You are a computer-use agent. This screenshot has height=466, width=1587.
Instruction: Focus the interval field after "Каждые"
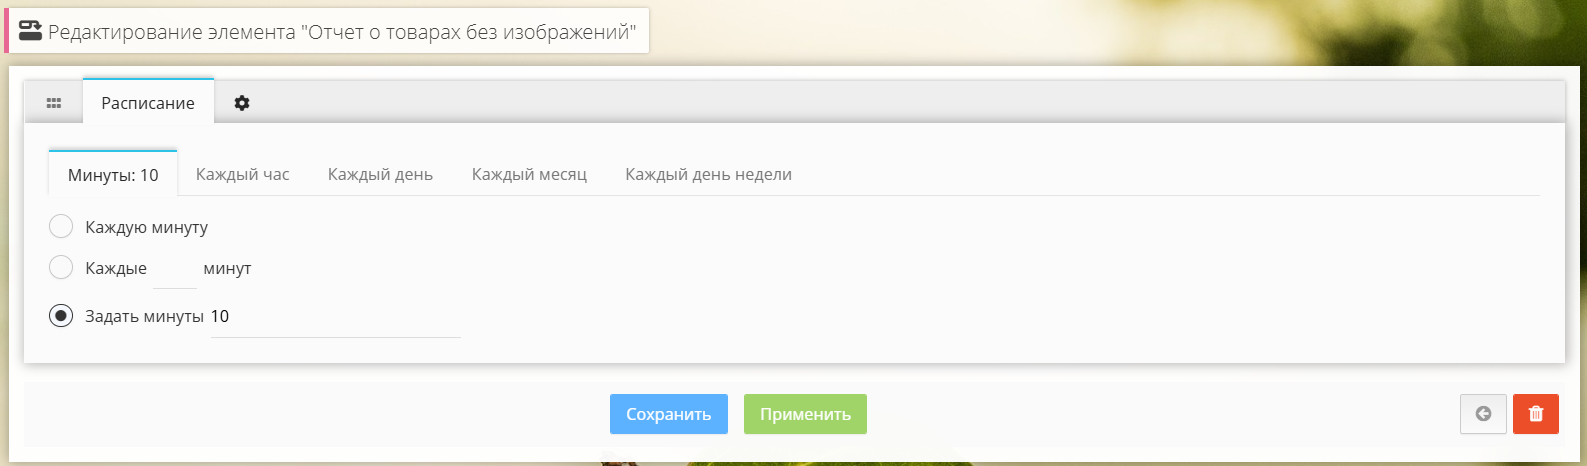click(175, 270)
